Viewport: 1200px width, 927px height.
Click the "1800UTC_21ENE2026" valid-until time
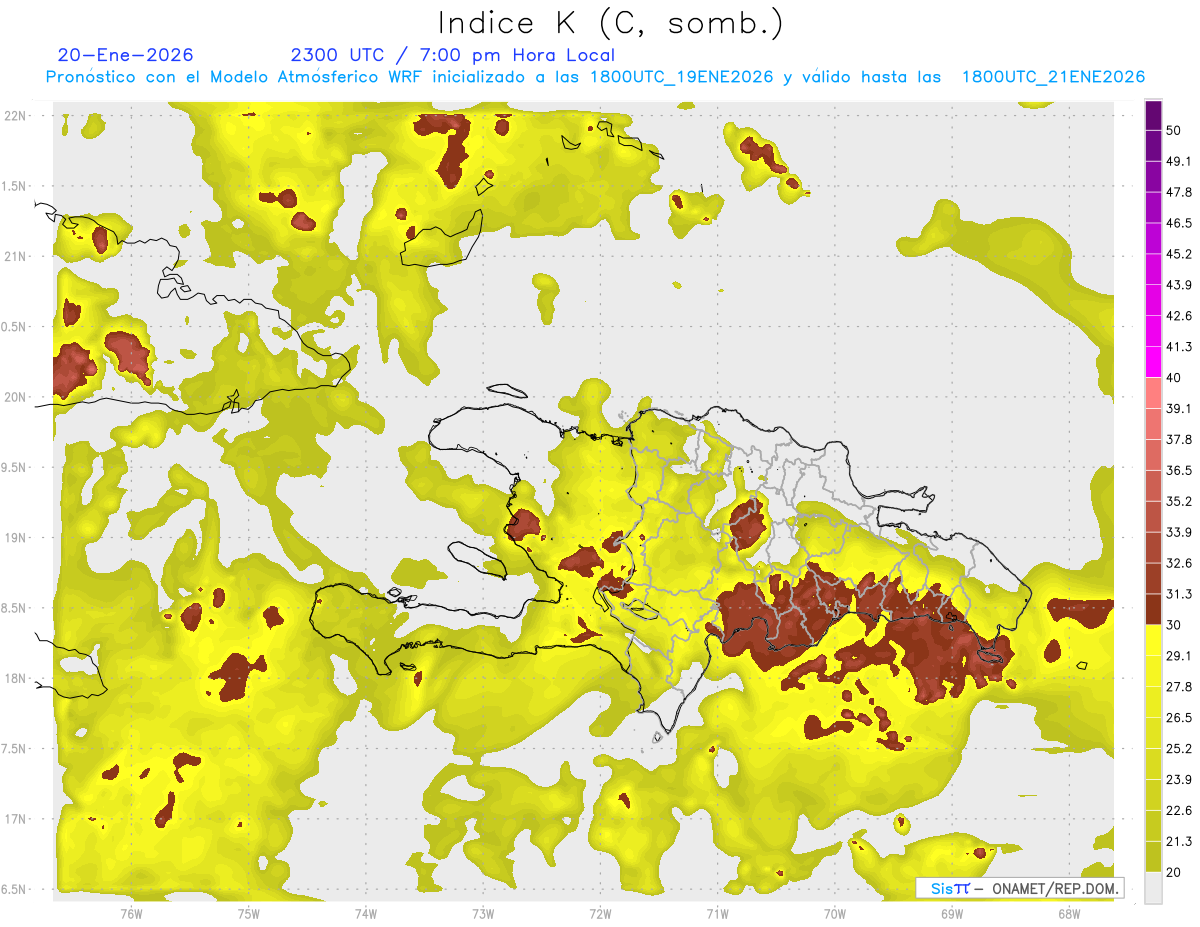[x=1053, y=77]
